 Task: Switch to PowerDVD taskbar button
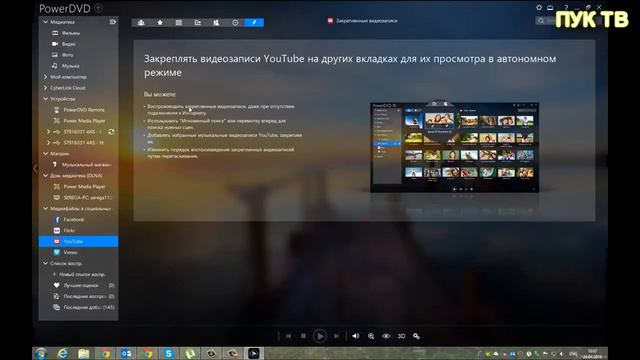pos(253,353)
